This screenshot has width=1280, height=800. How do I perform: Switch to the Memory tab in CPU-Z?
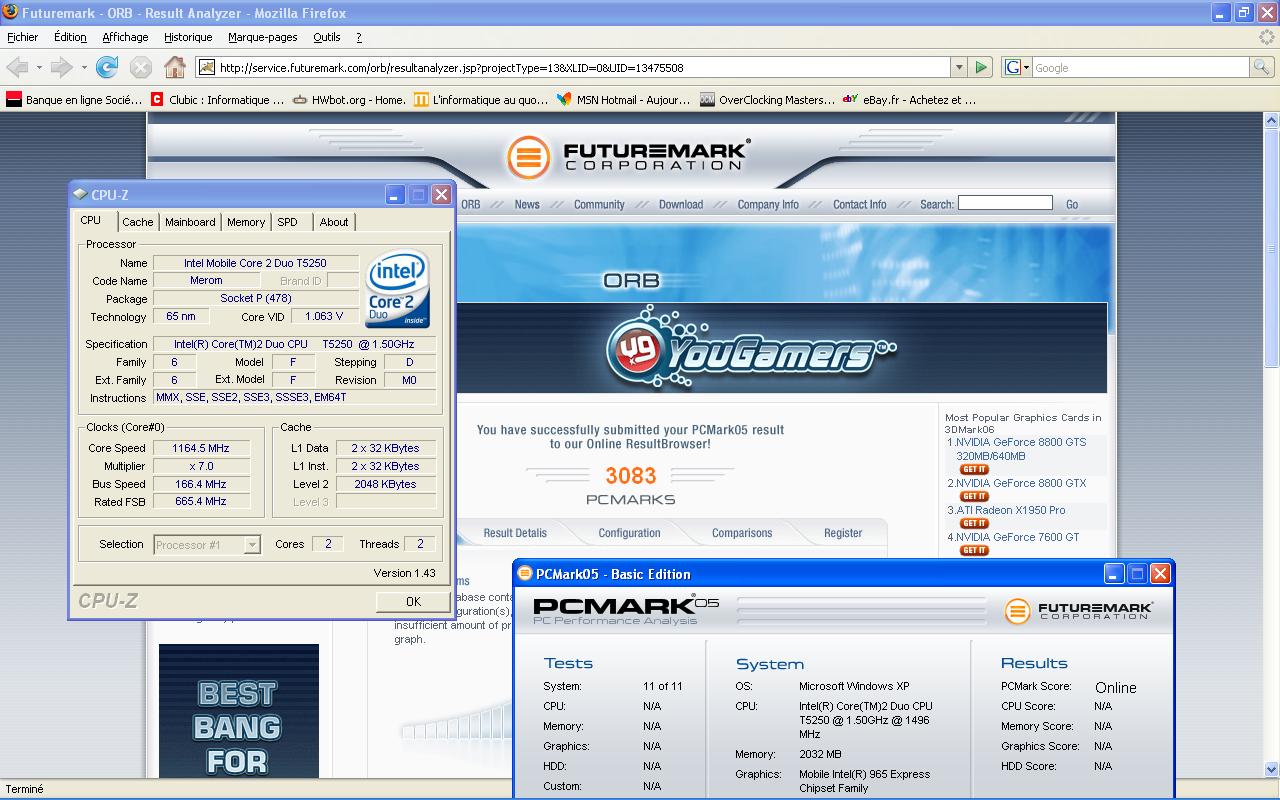coord(246,222)
